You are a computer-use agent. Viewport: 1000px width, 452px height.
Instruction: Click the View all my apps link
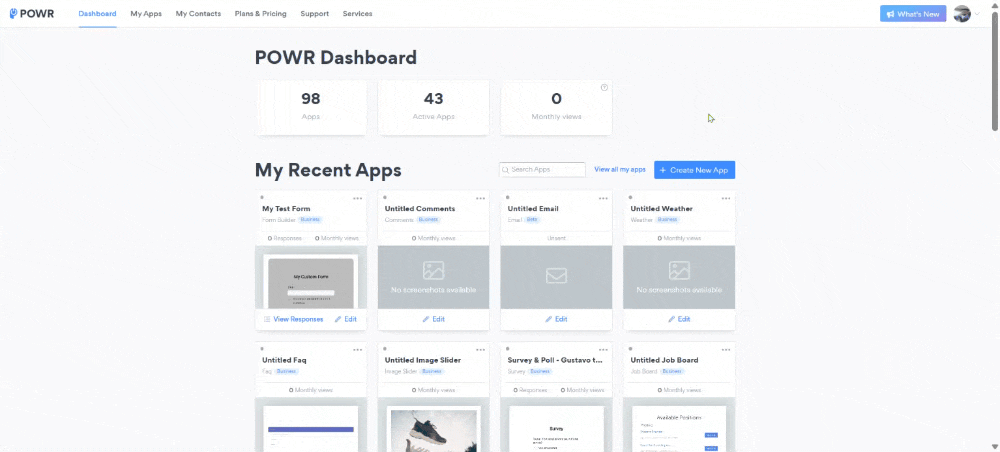620,170
